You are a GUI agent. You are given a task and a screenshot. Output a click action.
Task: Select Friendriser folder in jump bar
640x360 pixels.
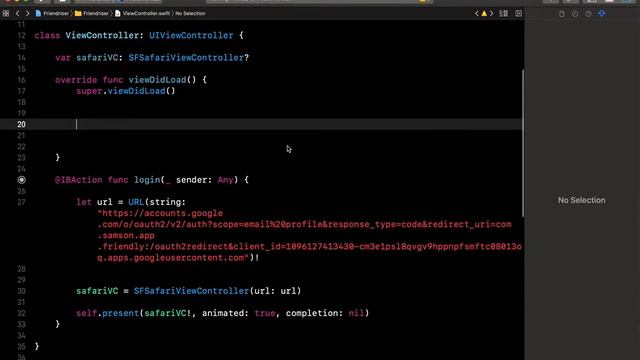tap(92, 13)
